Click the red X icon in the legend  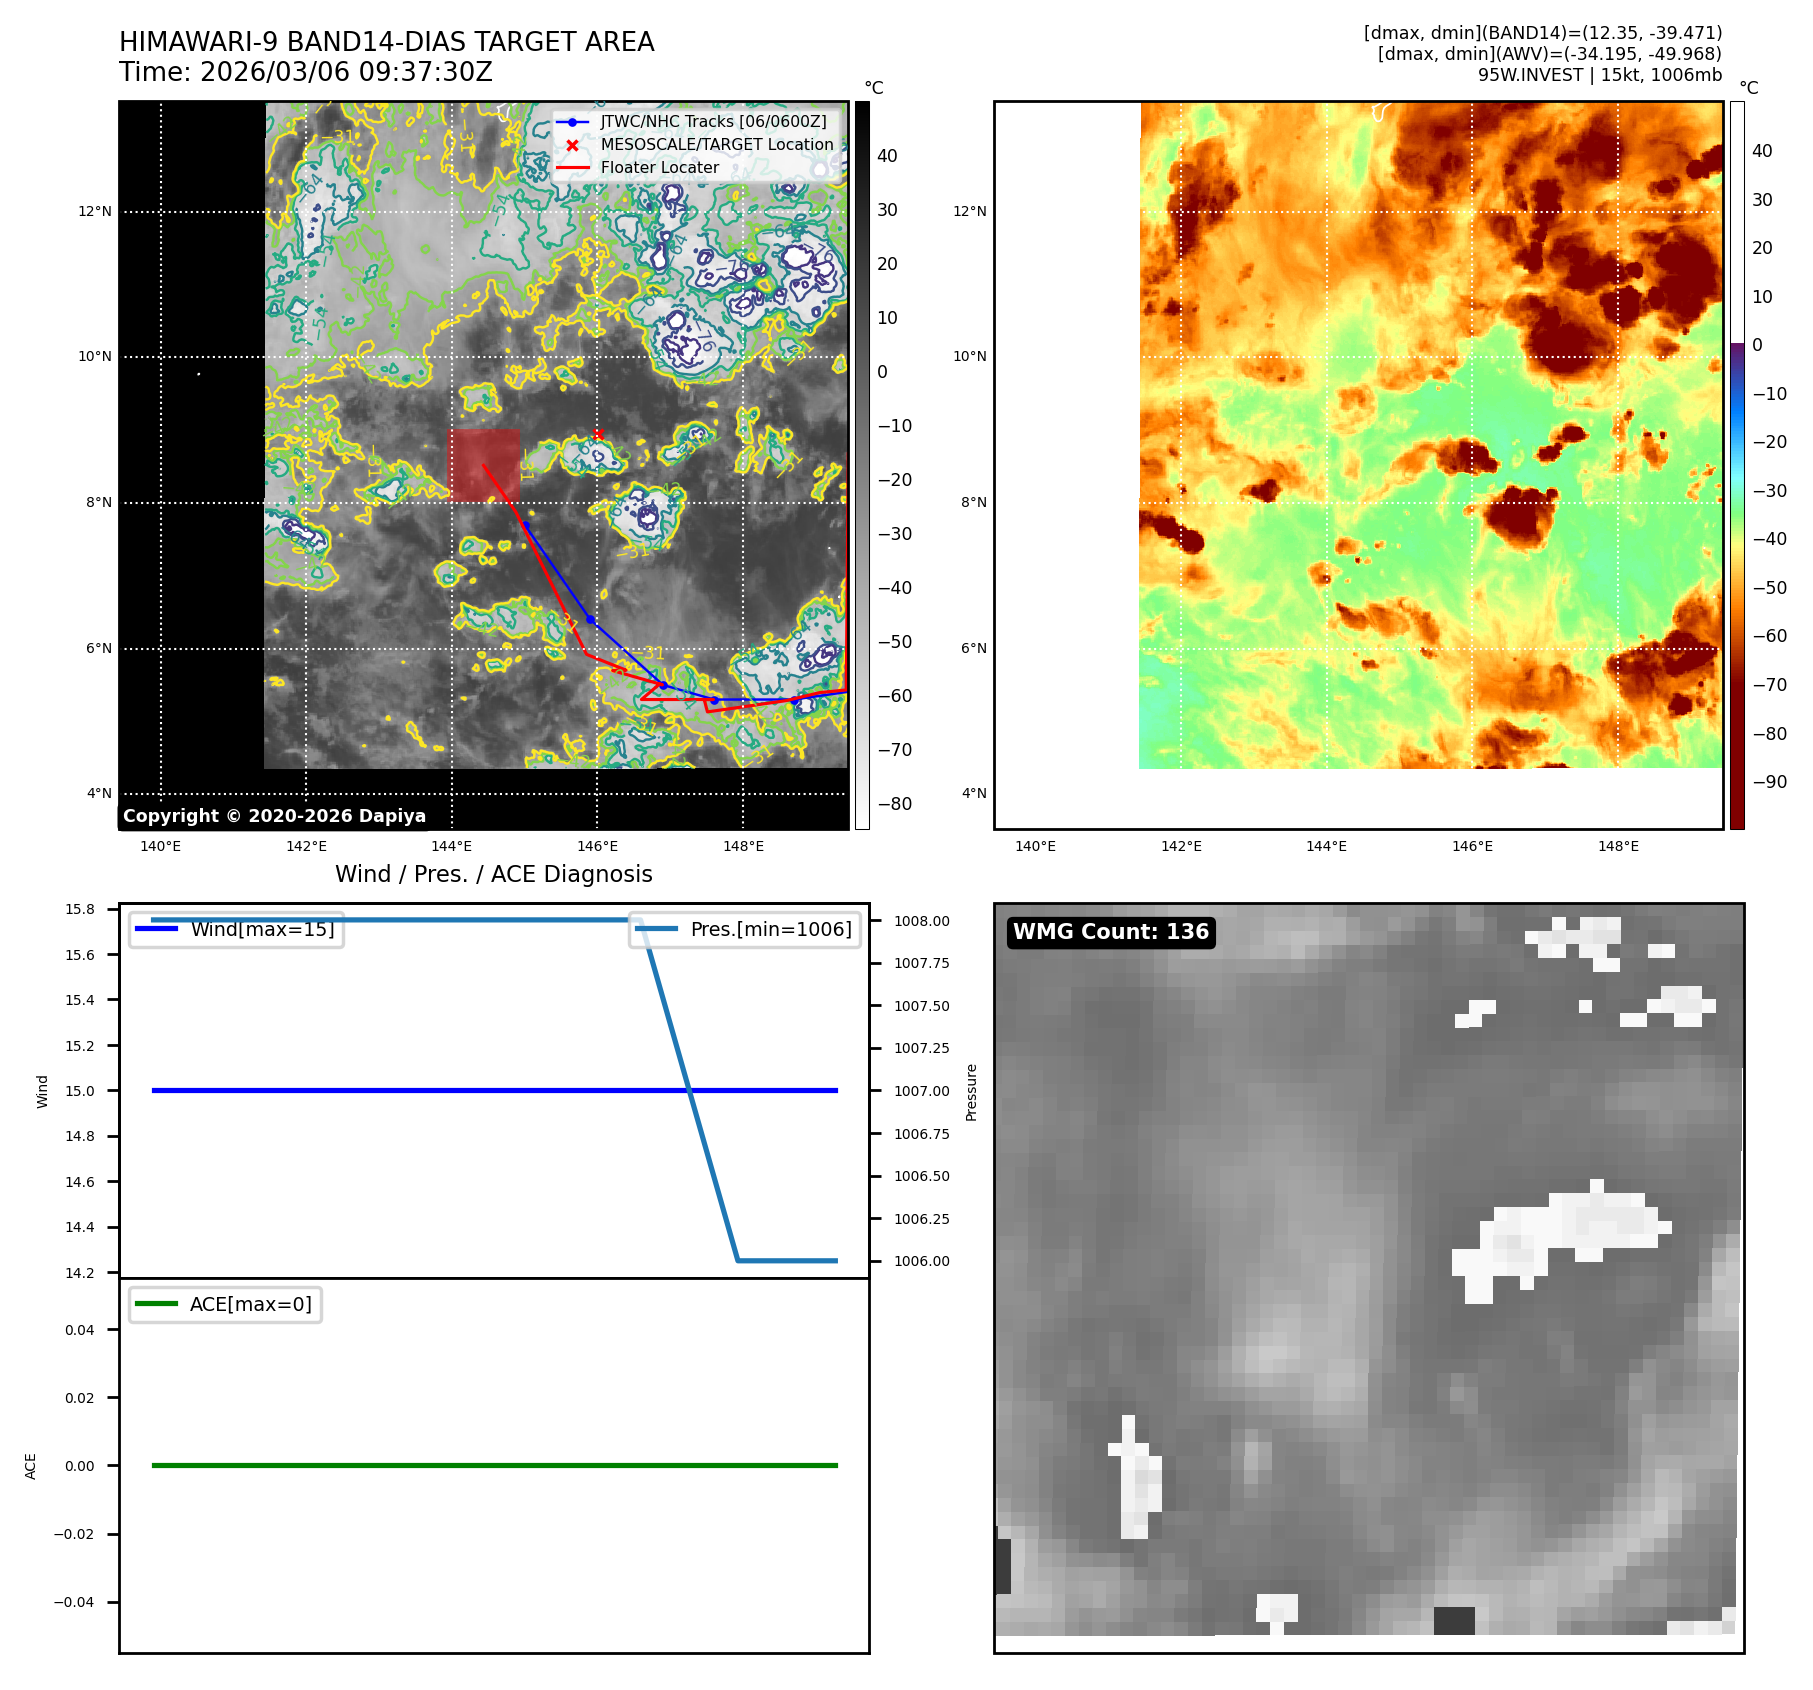click(572, 145)
